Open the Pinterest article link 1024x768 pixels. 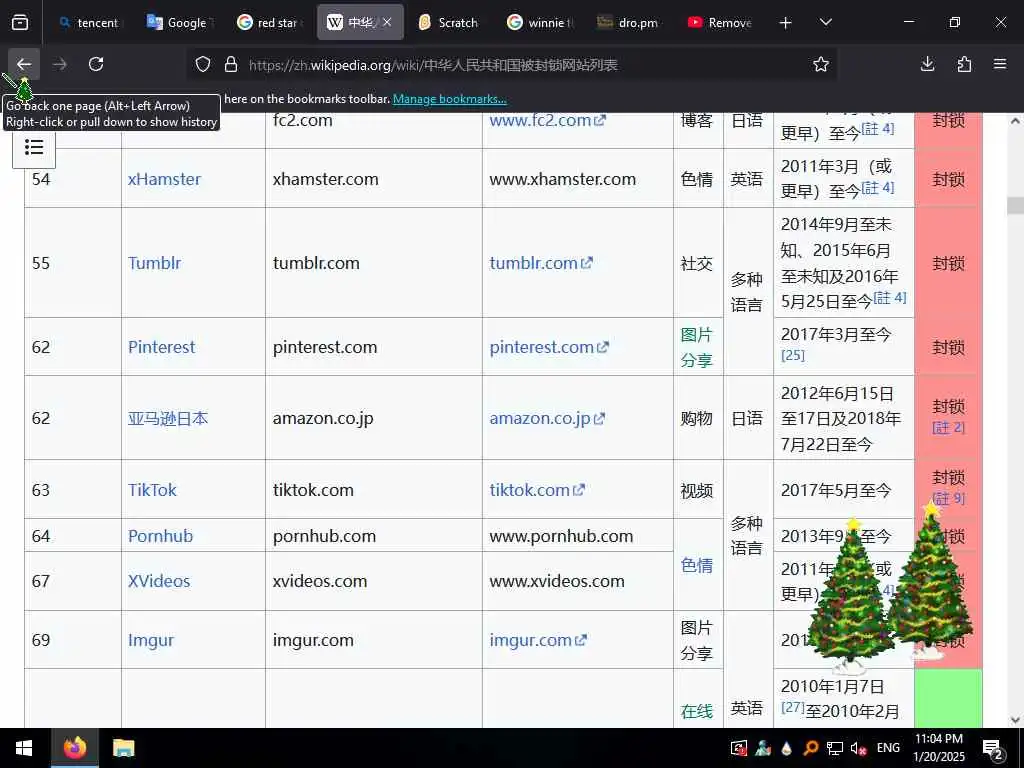tap(161, 347)
